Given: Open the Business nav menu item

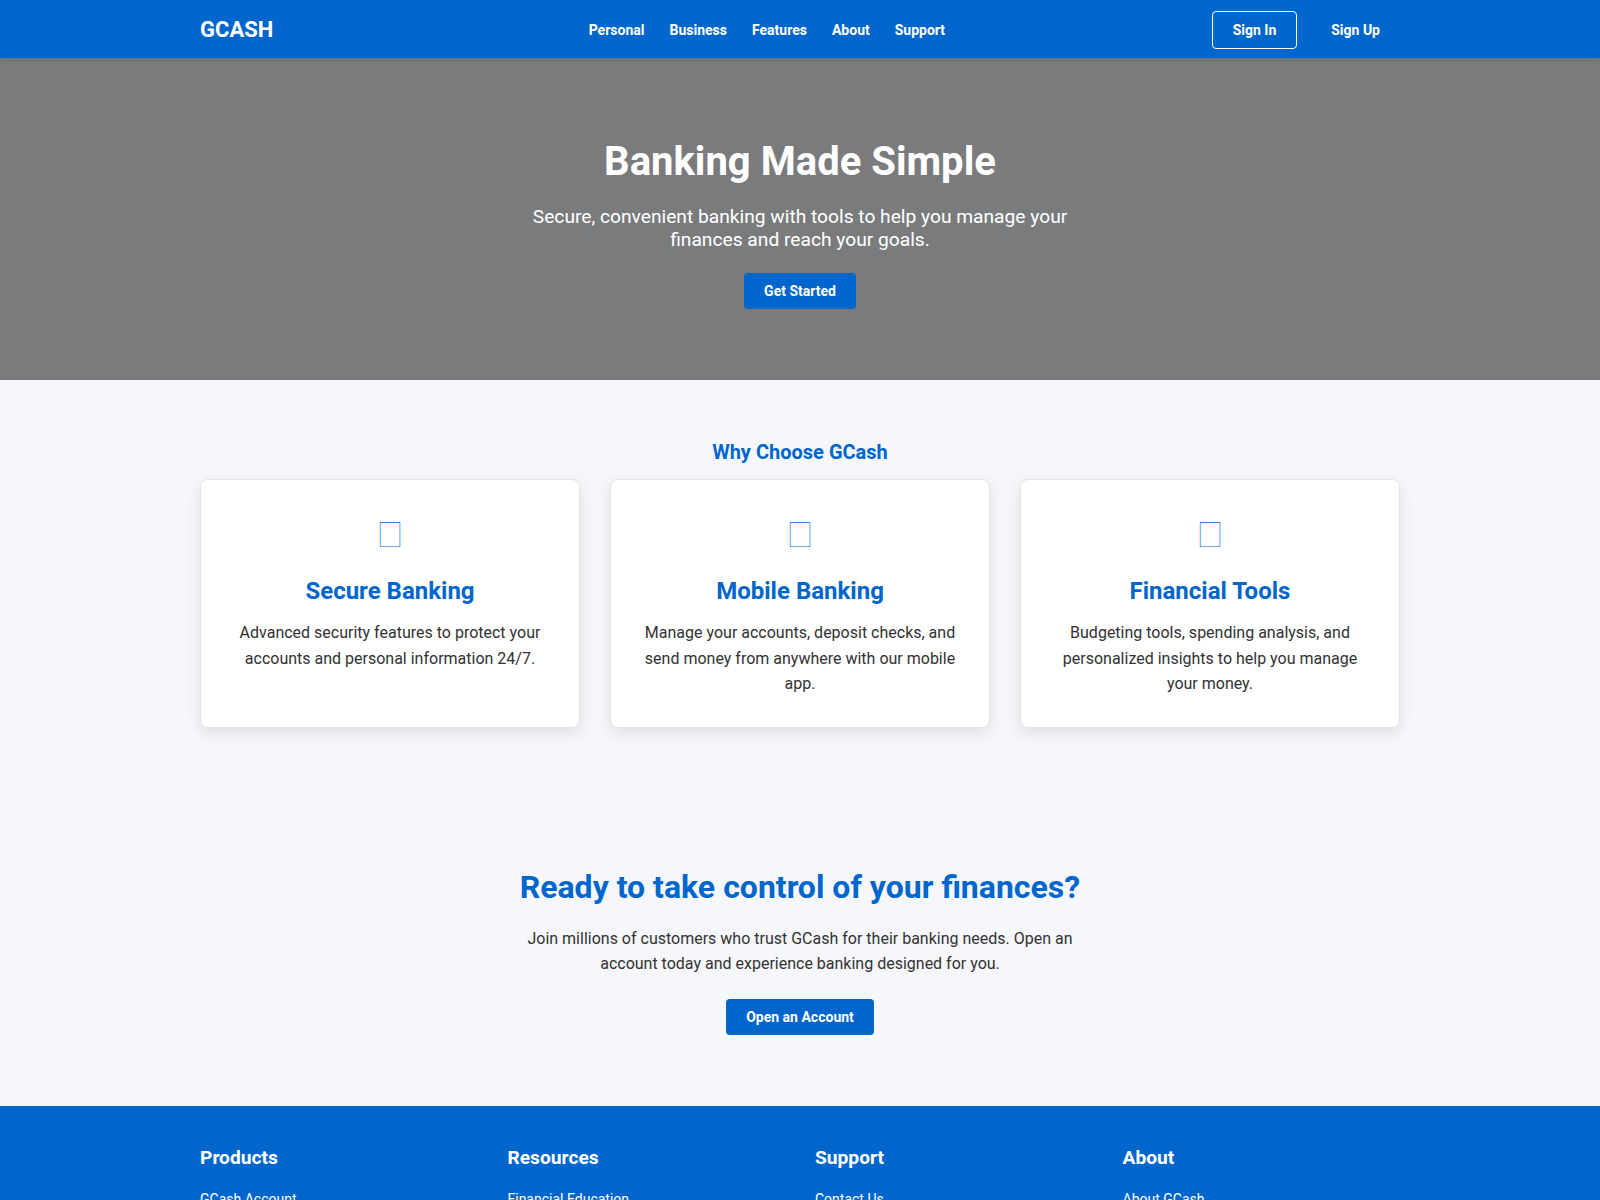Looking at the screenshot, I should (698, 30).
